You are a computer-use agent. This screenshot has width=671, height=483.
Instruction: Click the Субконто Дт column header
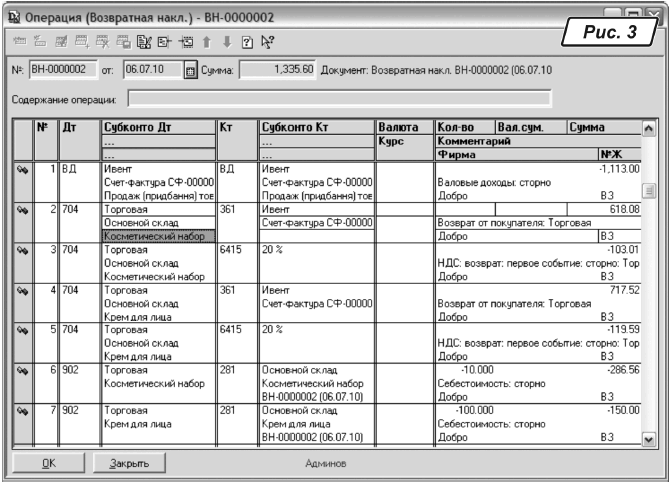coord(157,128)
